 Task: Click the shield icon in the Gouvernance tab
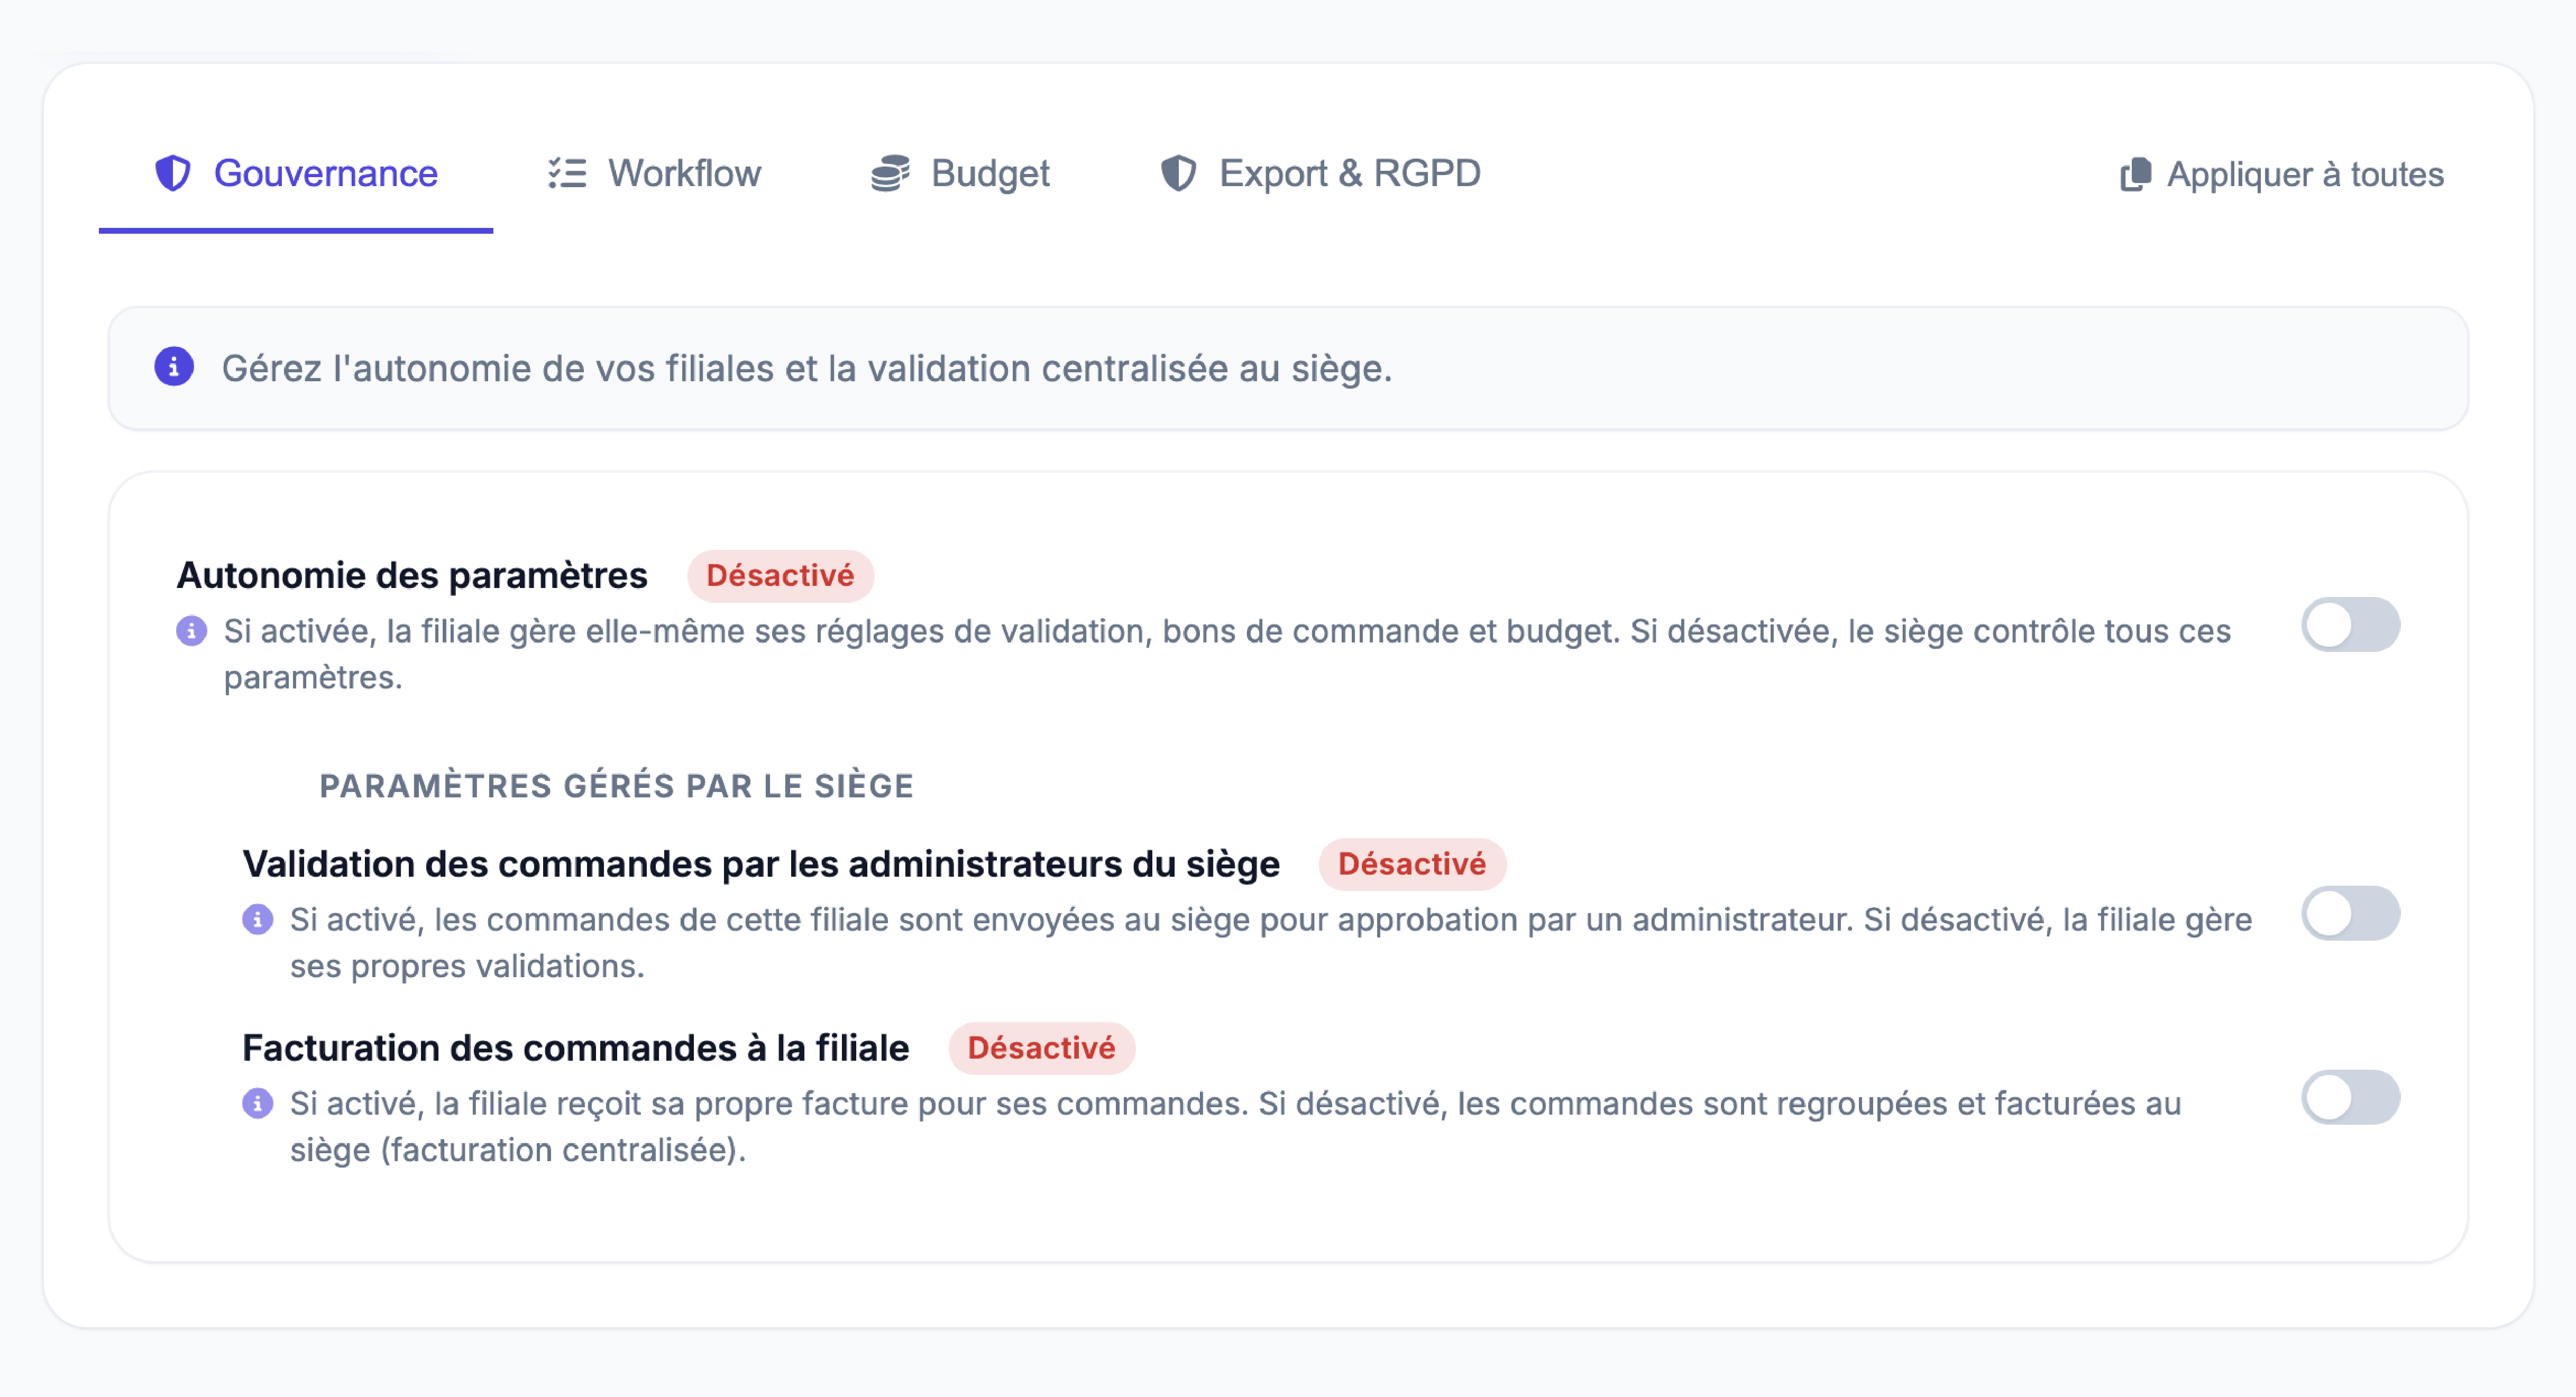[173, 173]
